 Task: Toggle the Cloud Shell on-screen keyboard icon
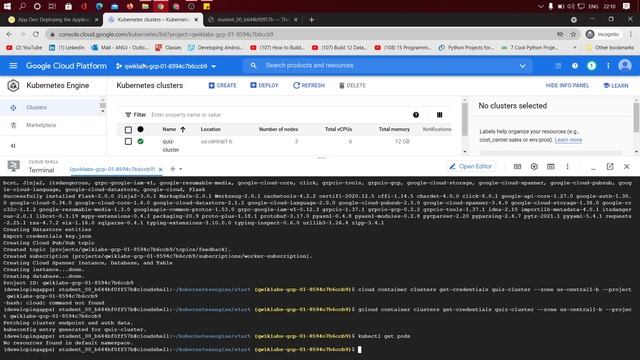(x=517, y=167)
